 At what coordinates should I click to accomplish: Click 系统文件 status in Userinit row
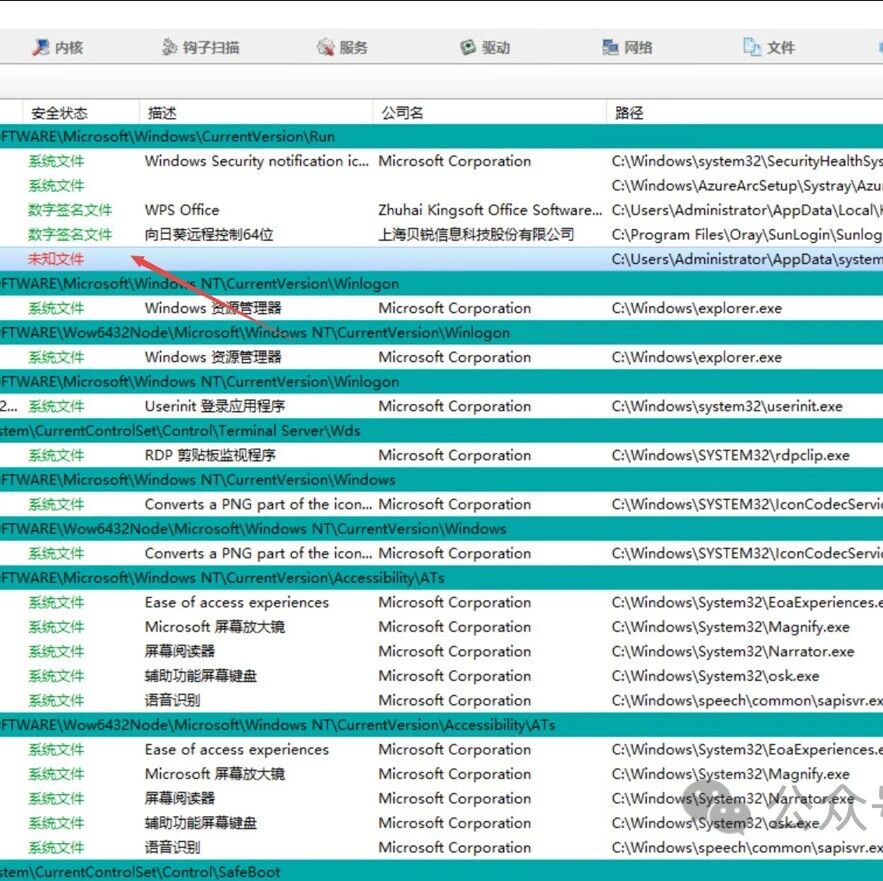point(56,406)
